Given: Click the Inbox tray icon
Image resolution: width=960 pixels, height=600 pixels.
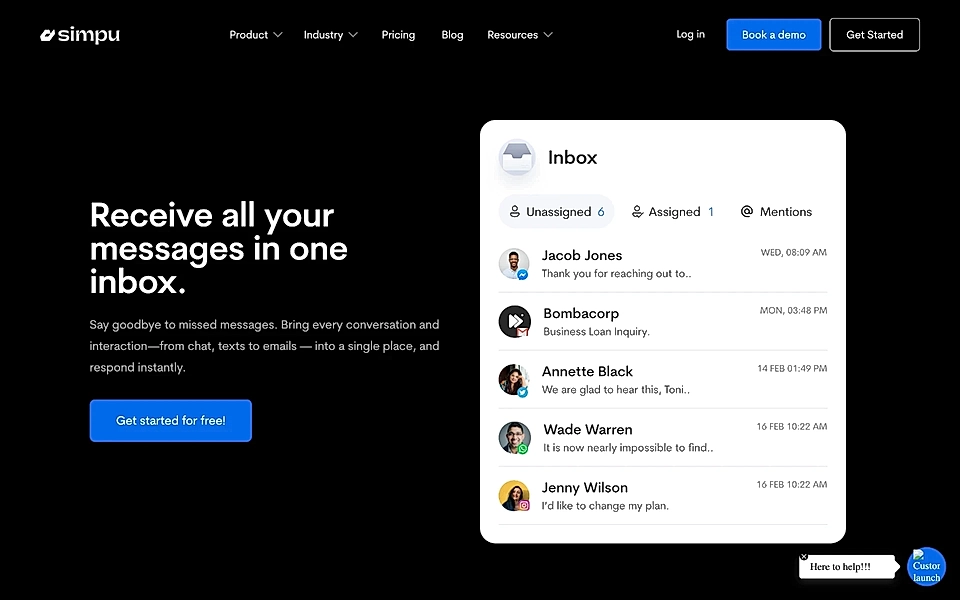Looking at the screenshot, I should point(517,157).
